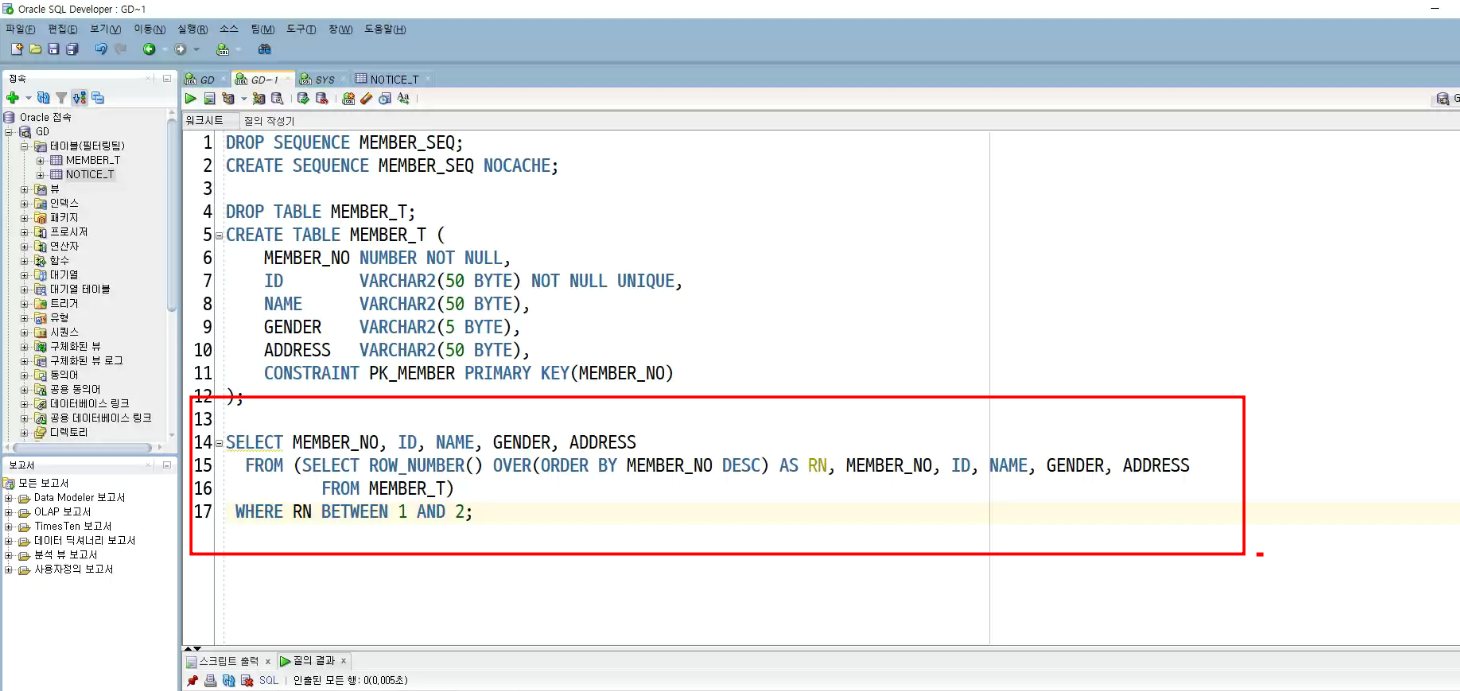
Task: Select the 질의 작성기 tab
Action: 269,120
